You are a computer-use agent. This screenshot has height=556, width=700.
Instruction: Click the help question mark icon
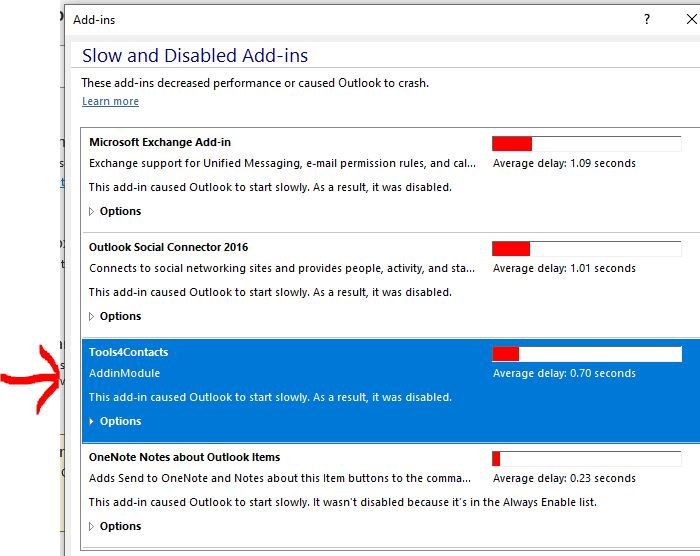[646, 19]
